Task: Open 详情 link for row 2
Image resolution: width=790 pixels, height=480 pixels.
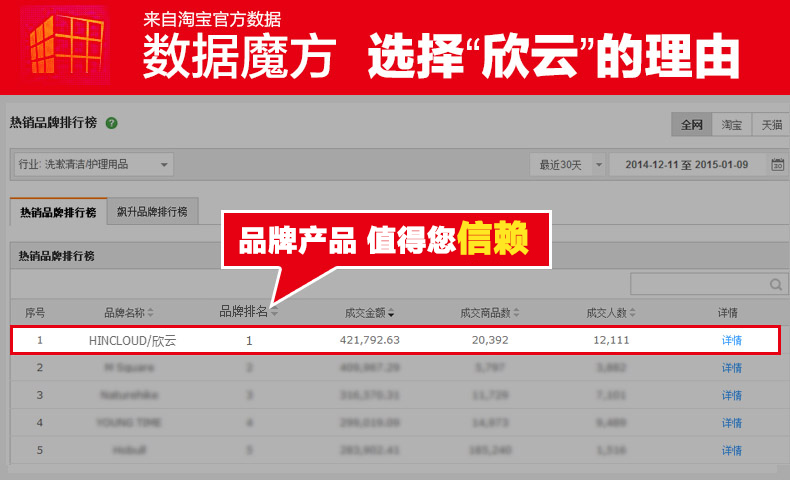Action: (732, 368)
